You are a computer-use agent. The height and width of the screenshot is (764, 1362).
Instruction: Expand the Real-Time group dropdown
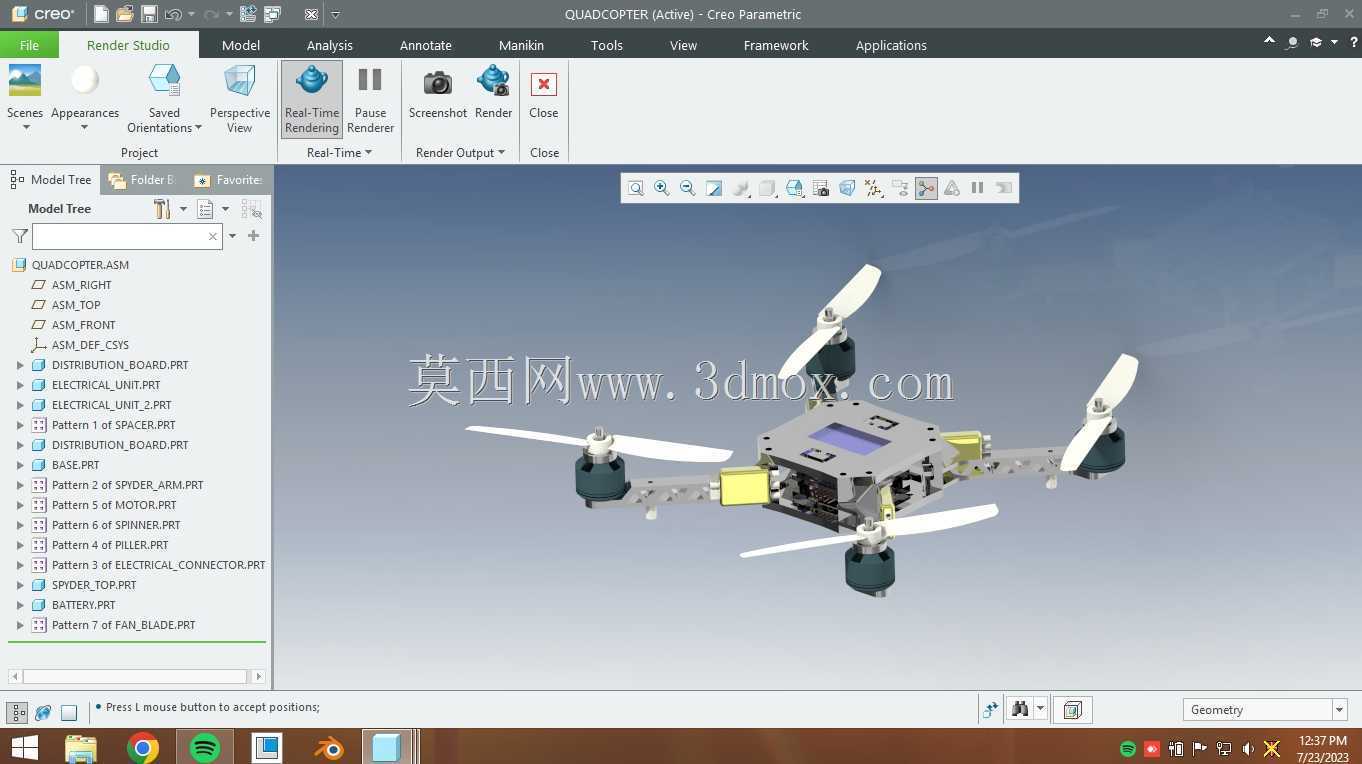[x=339, y=153]
